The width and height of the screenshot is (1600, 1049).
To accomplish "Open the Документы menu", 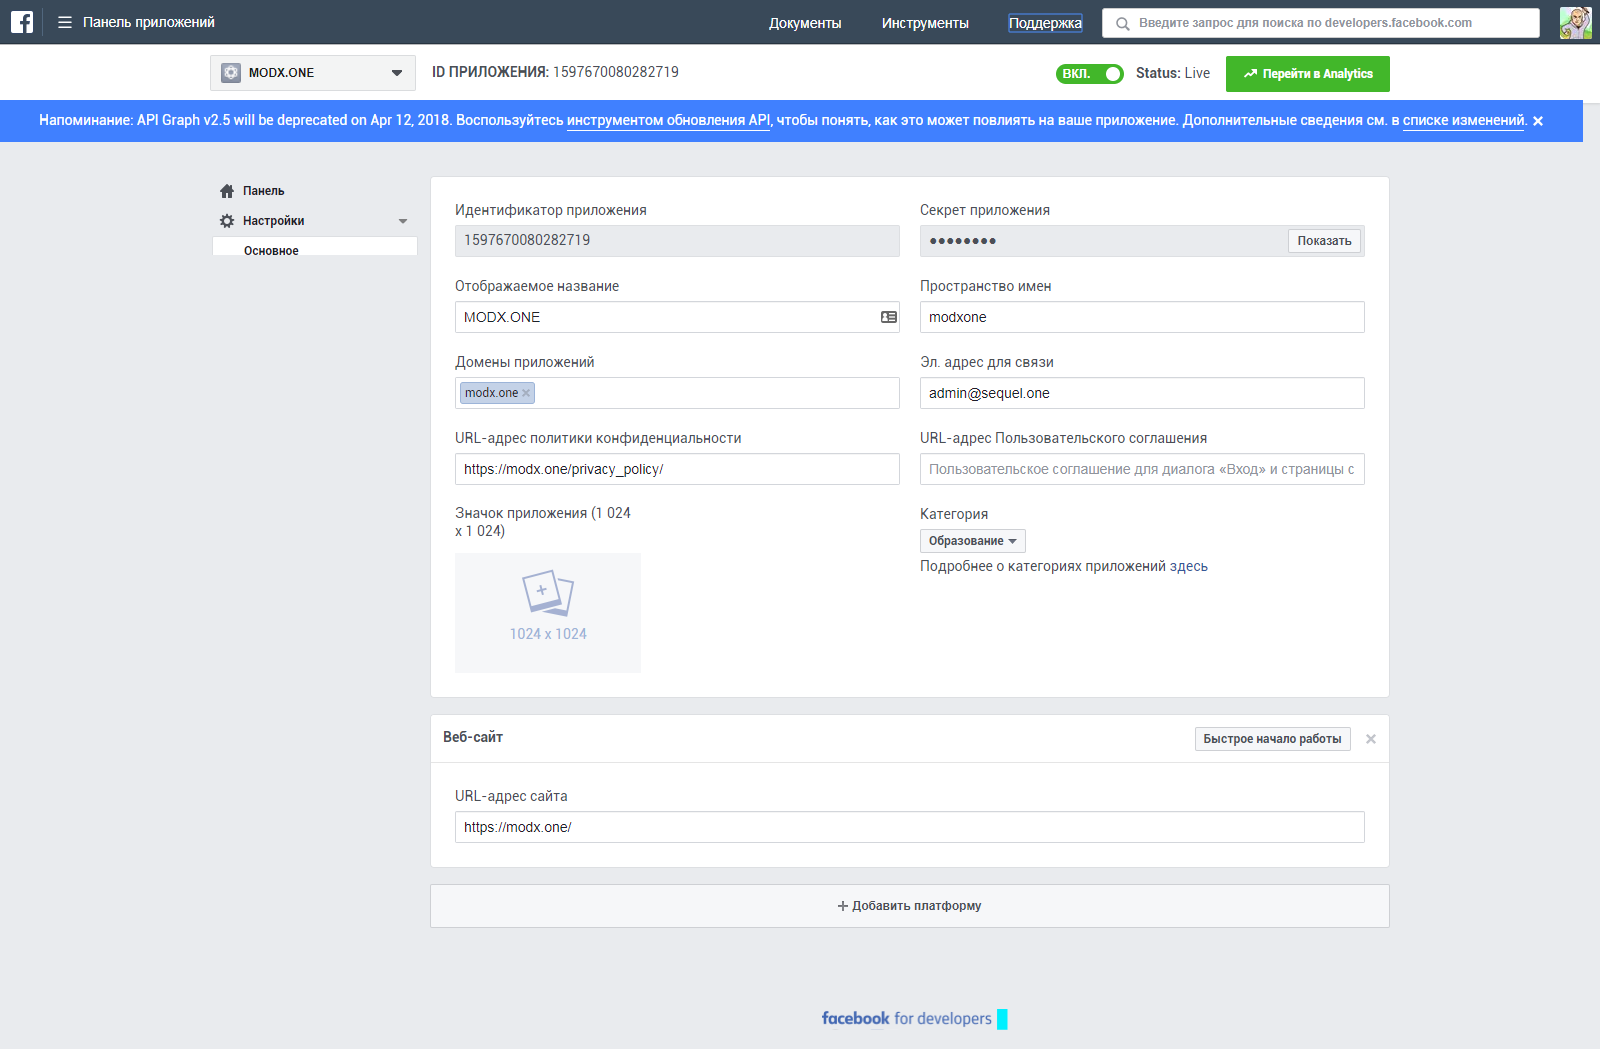I will coord(805,23).
